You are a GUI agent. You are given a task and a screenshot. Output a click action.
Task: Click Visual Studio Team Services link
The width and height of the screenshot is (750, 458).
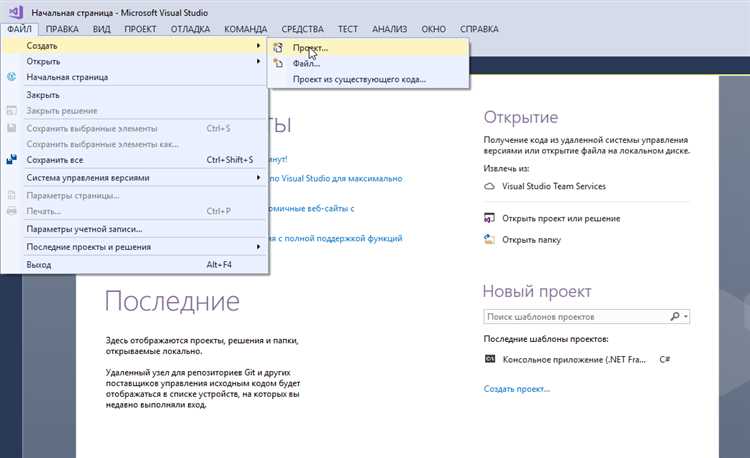553,186
